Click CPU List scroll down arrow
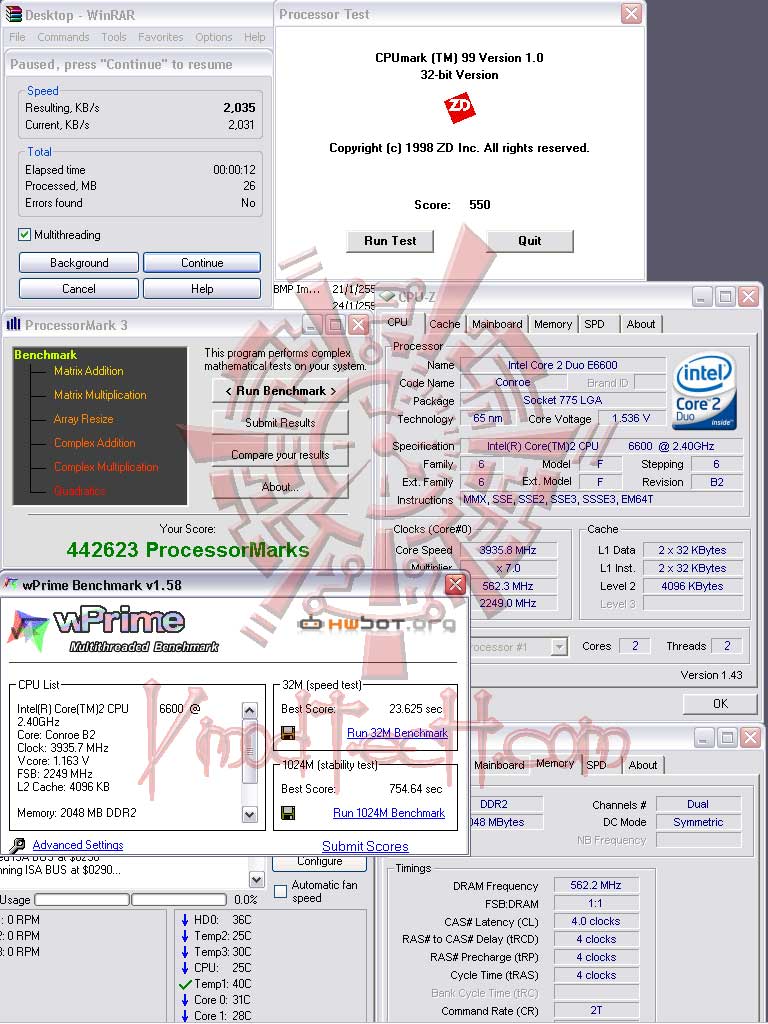Screen dimensions: 768x1024 pyautogui.click(x=249, y=814)
